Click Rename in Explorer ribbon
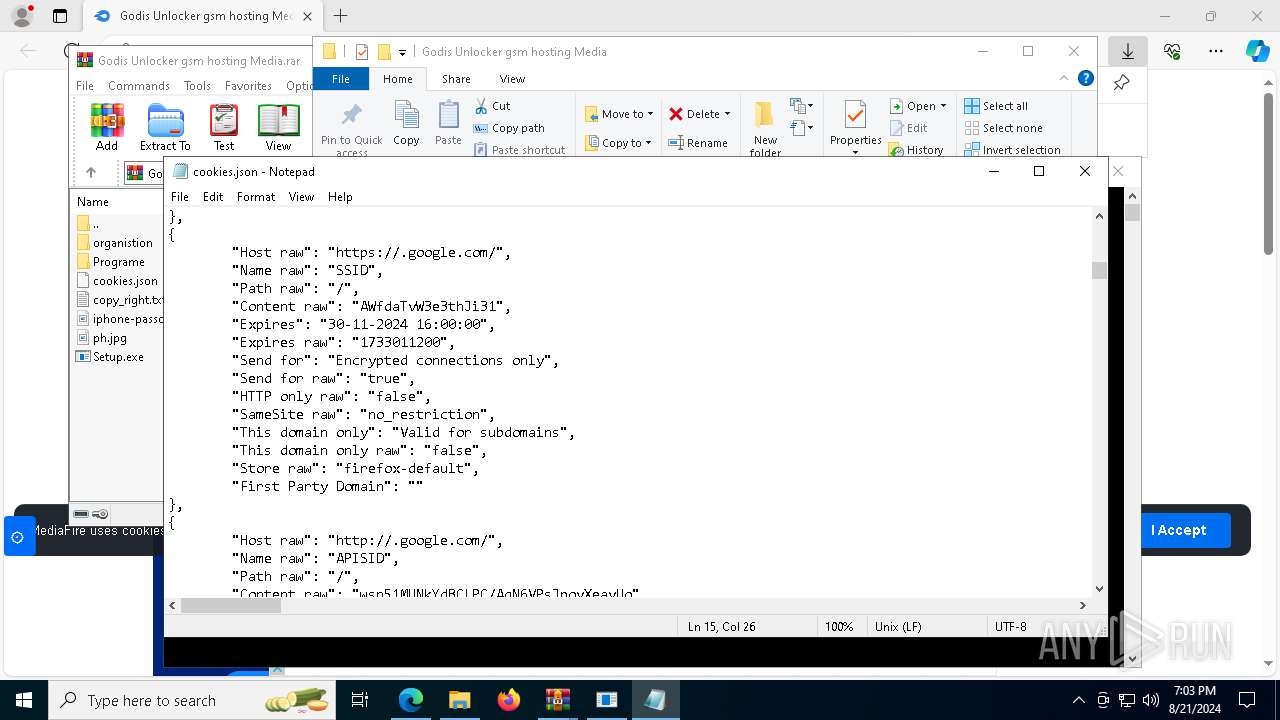The height and width of the screenshot is (720, 1280). pyautogui.click(x=698, y=143)
